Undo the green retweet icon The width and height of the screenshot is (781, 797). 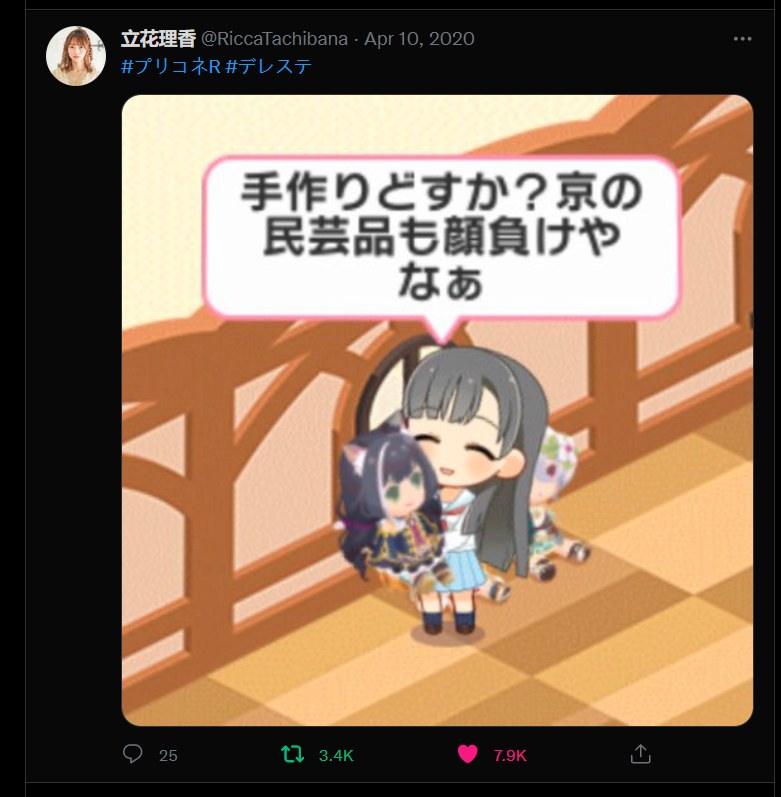coord(293,754)
